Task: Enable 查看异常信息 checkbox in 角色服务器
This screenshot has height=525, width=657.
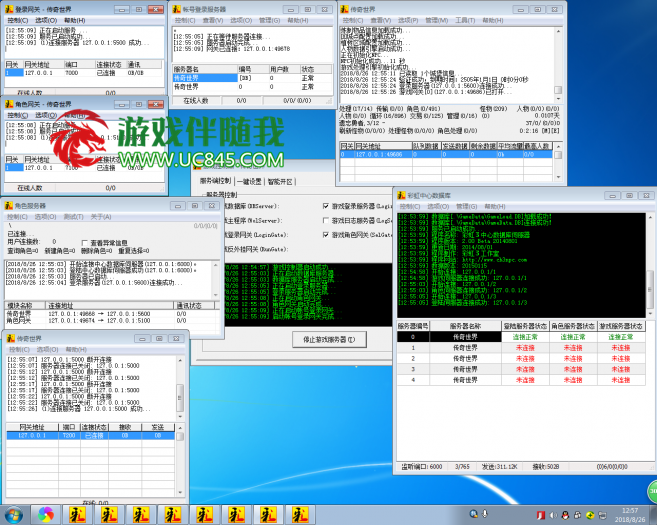Action: 85,243
